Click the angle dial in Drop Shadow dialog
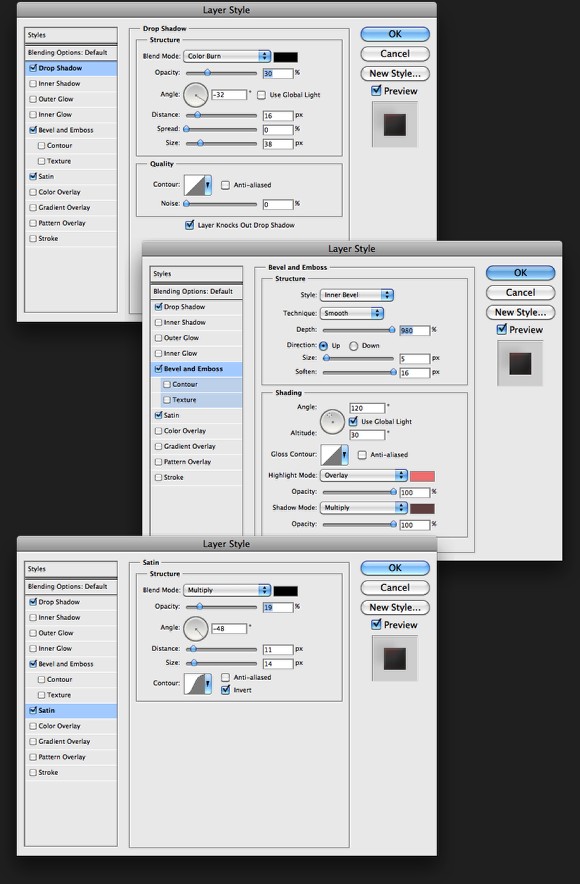This screenshot has width=580, height=884. pyautogui.click(x=196, y=95)
